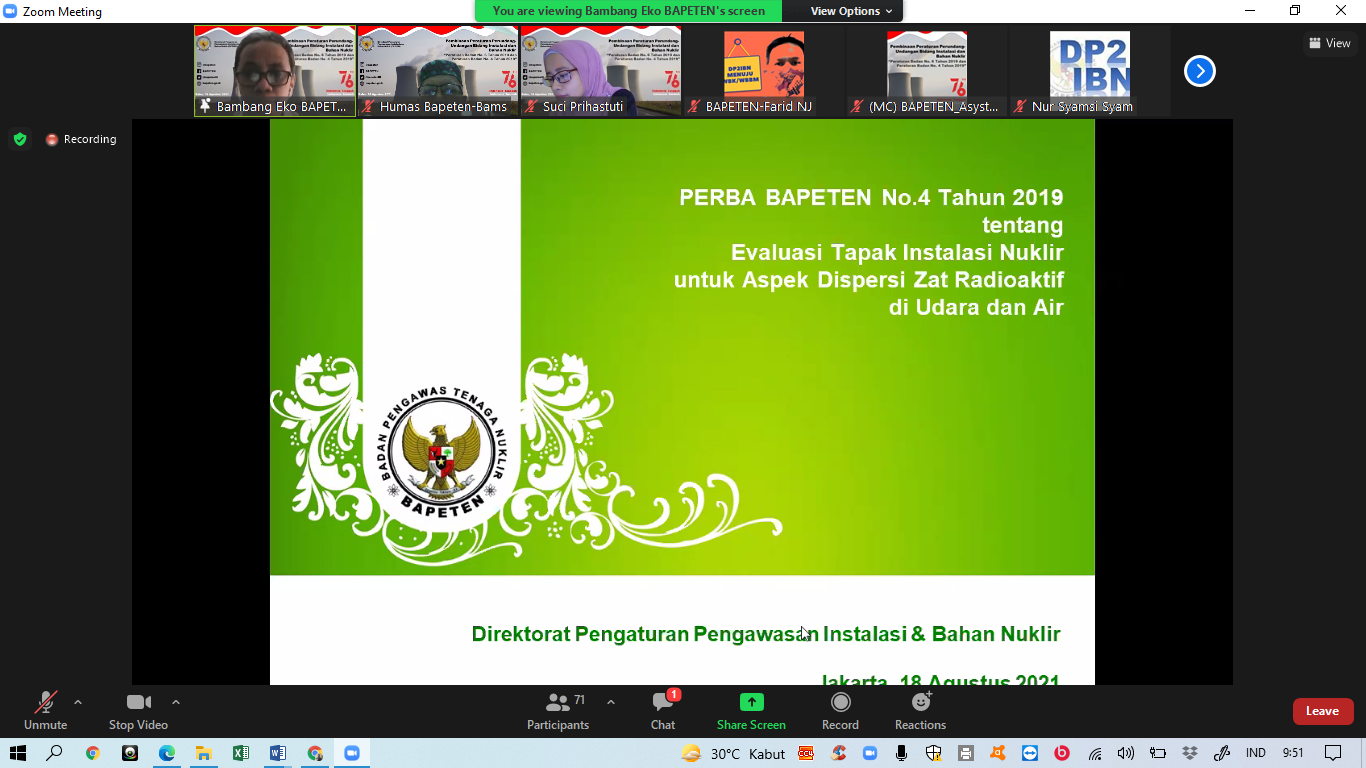Open the Windows notification center
1366x768 pixels.
1333,753
